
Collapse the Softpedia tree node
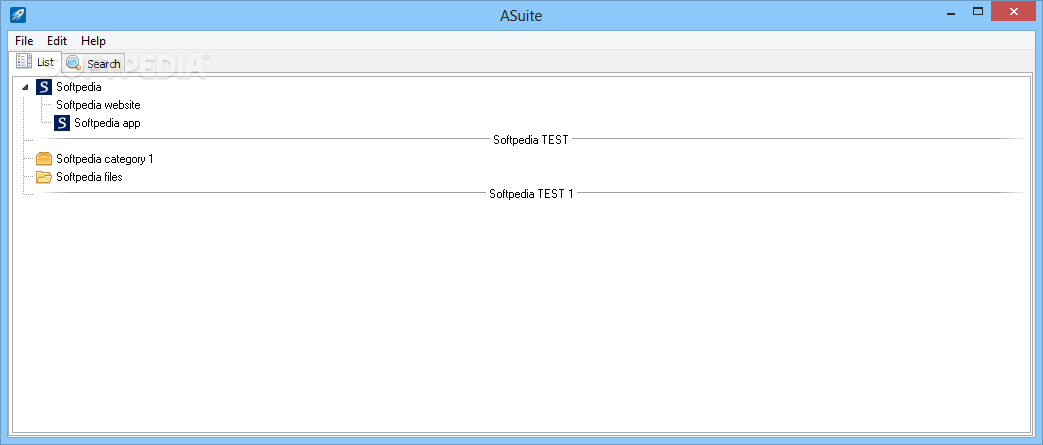pos(25,87)
